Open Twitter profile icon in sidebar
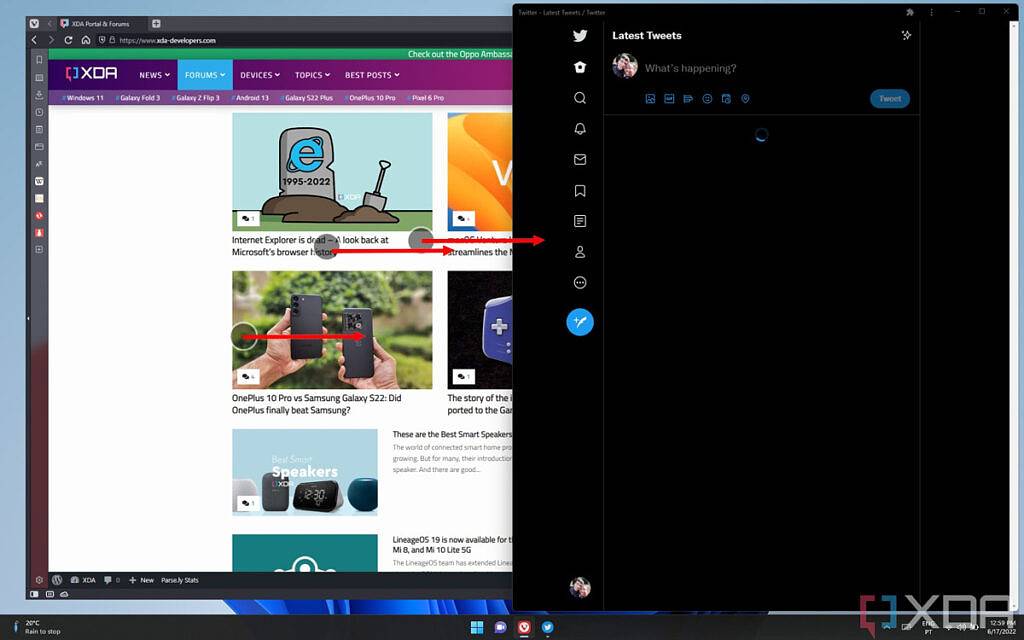The width and height of the screenshot is (1024, 640). (x=580, y=252)
